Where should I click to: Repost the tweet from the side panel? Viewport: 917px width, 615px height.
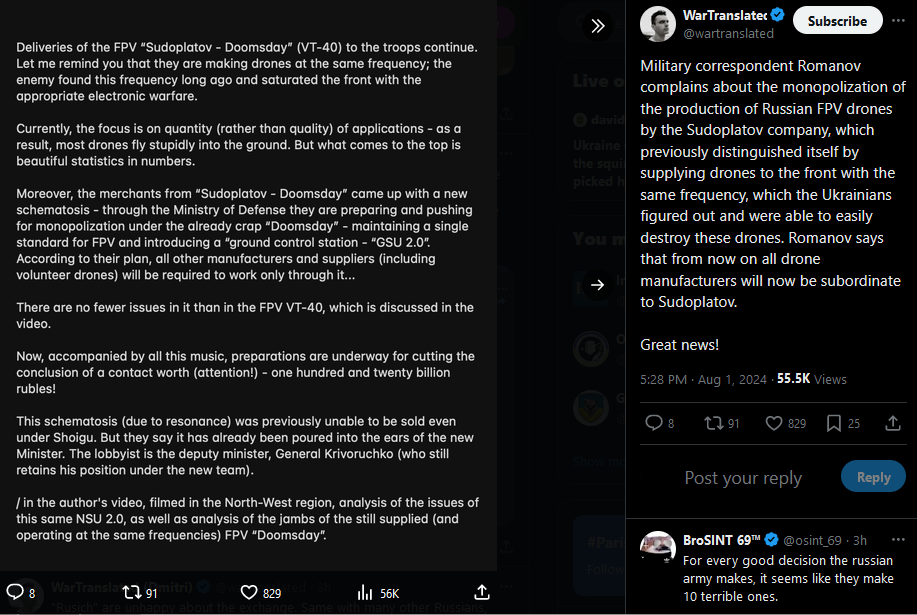click(714, 423)
